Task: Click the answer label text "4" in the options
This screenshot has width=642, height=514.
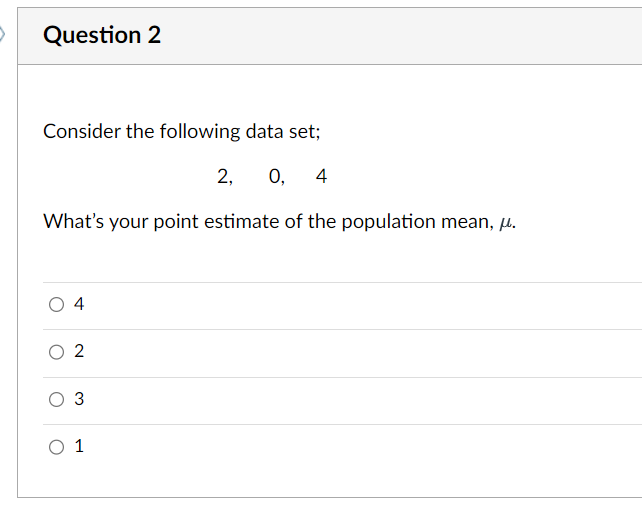Action: pos(79,304)
